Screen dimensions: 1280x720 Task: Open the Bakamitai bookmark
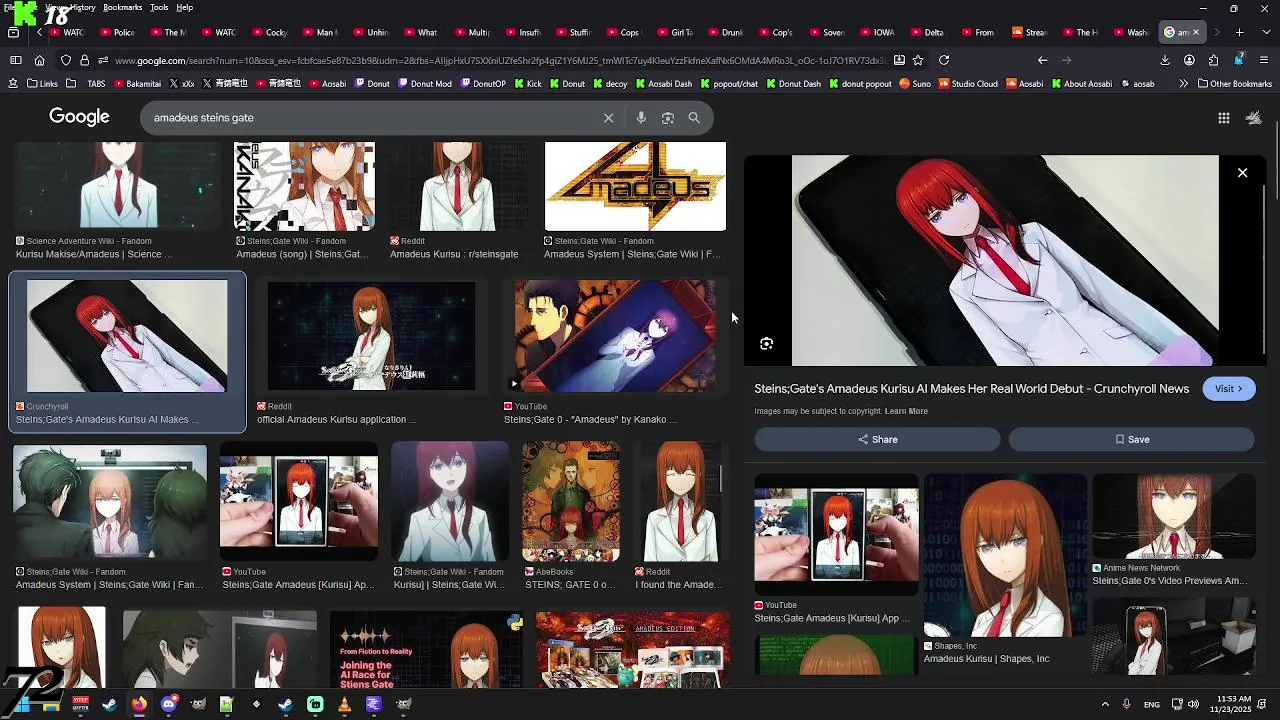point(137,84)
